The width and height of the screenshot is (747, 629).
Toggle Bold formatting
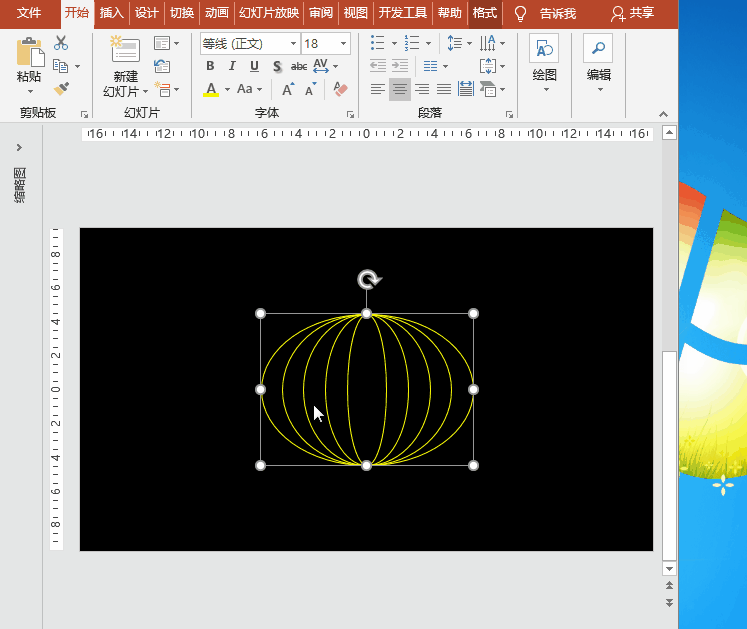[210, 66]
